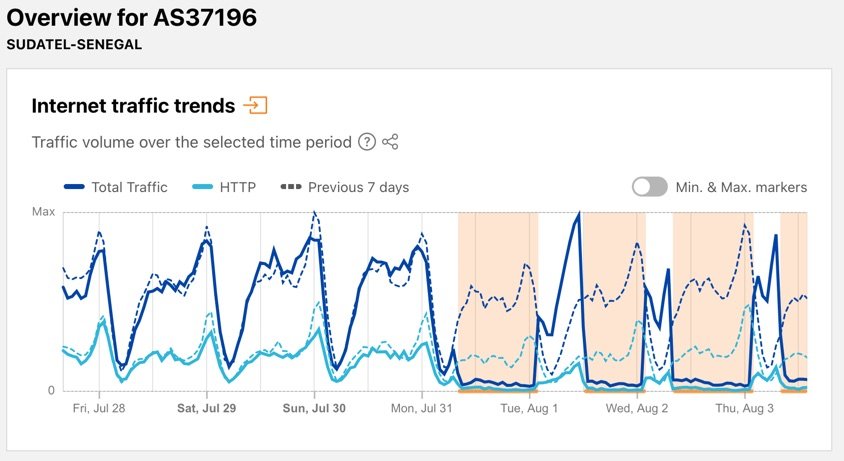Click the first shaded outage region over Tue, Aug 1

[x=498, y=302]
